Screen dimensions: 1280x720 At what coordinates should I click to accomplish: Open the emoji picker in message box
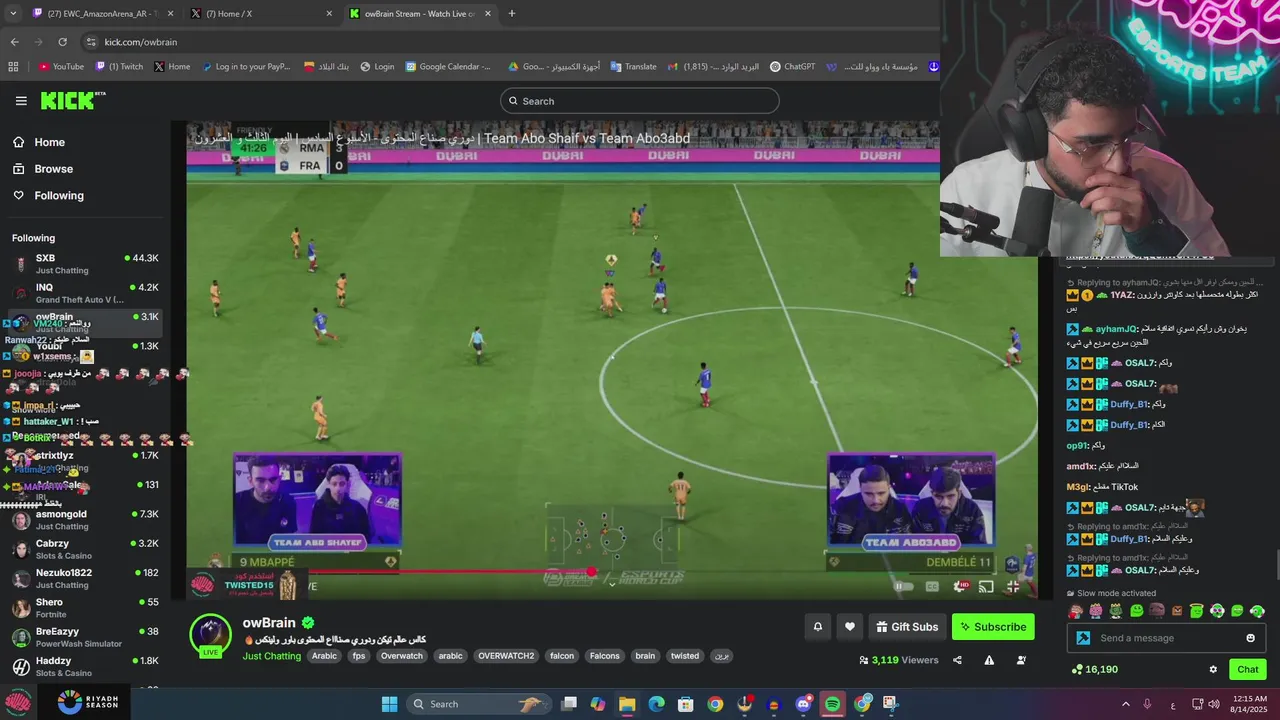pyautogui.click(x=1250, y=638)
